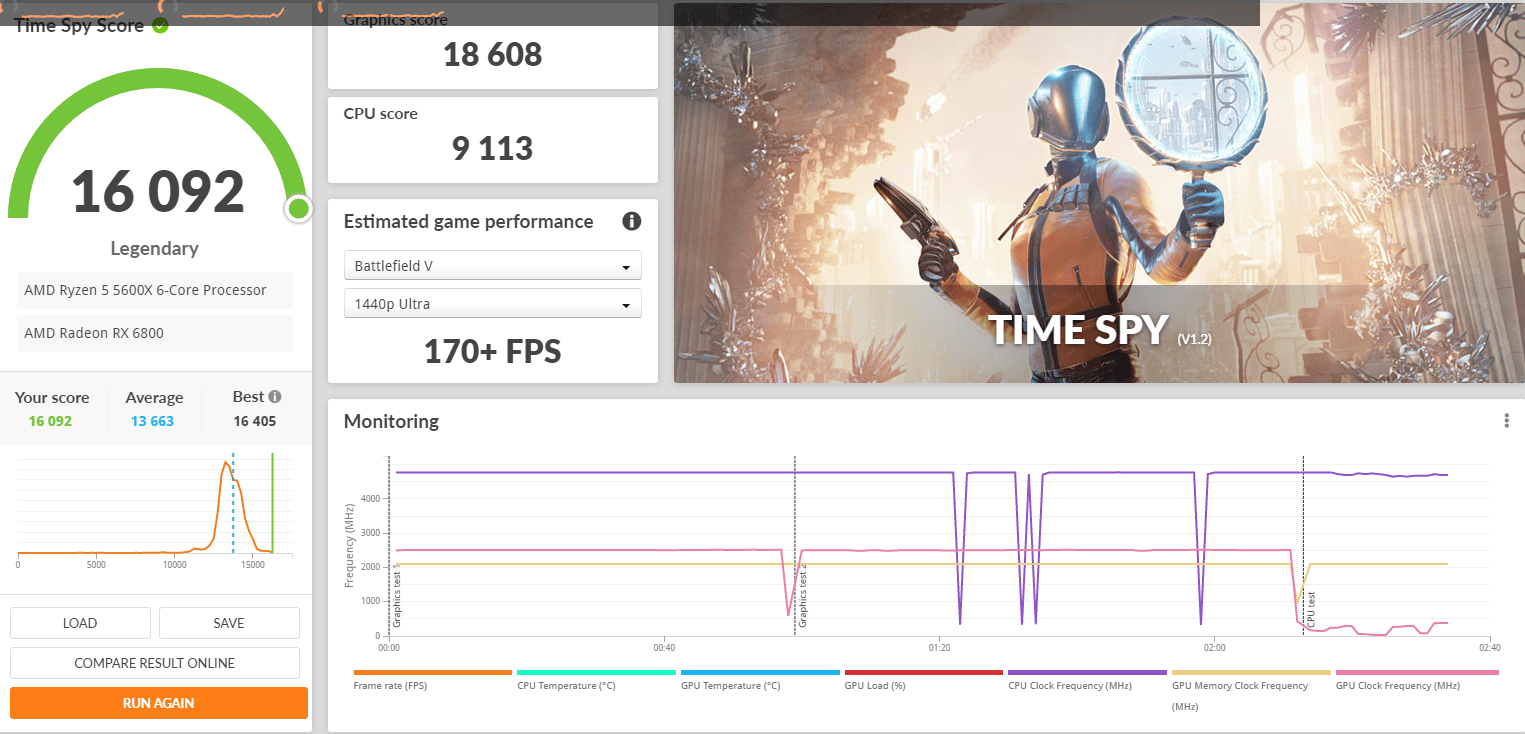Click the green gauge indicator knob
This screenshot has width=1525, height=734.
click(298, 209)
